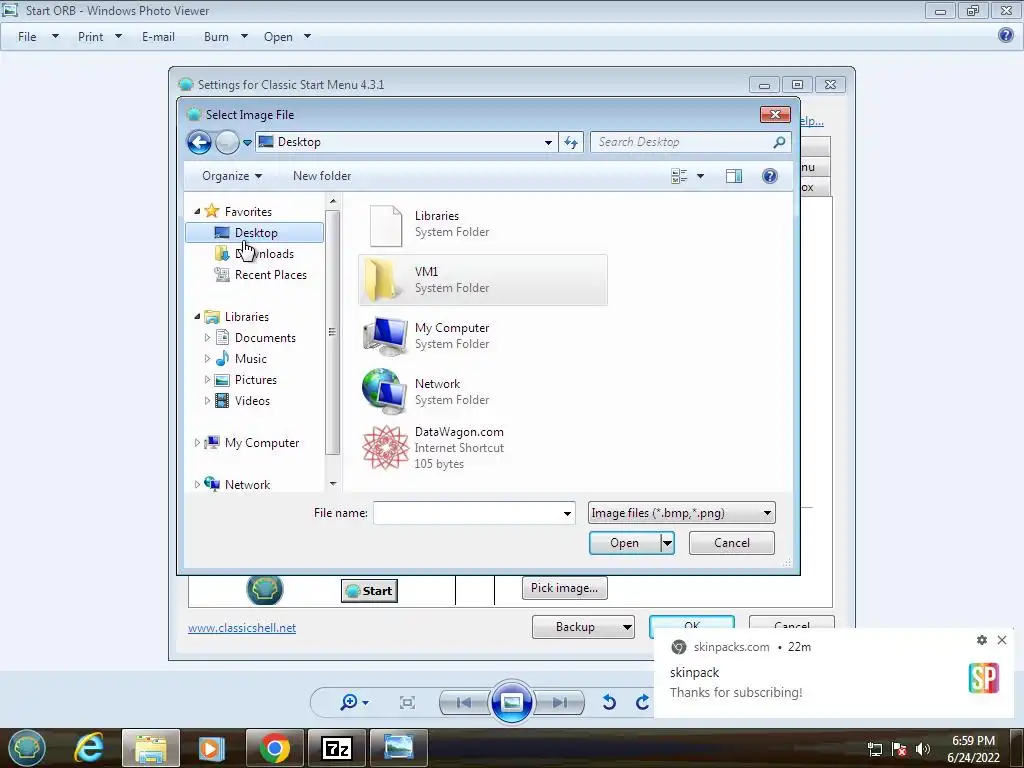This screenshot has width=1024, height=768.
Task: Select Network in the navigation tree
Action: [247, 485]
